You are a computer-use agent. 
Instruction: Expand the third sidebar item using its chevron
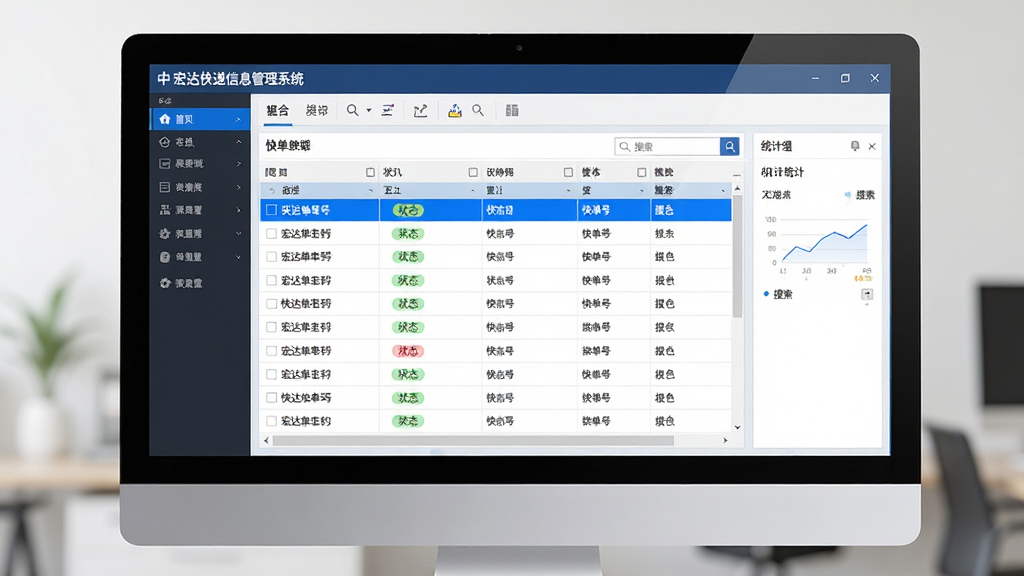click(239, 164)
